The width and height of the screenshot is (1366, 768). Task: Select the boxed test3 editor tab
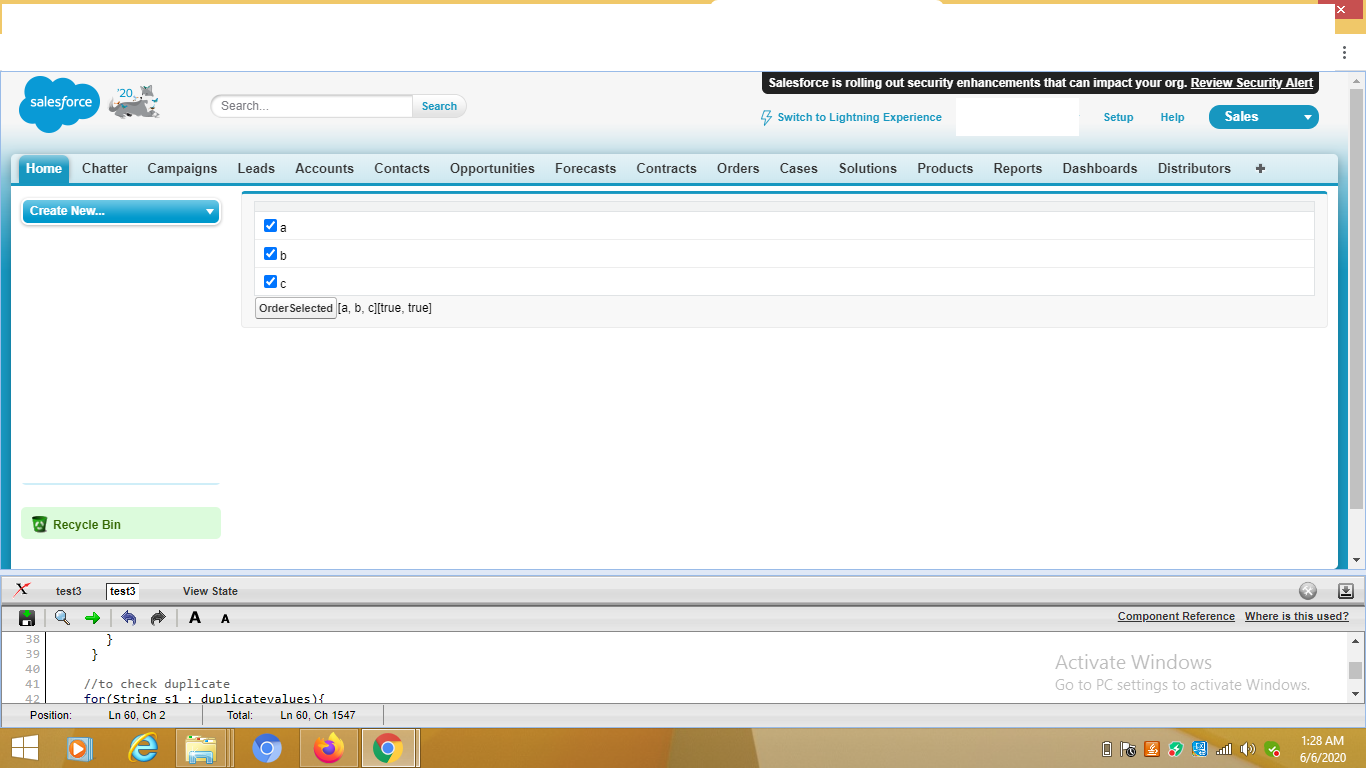pyautogui.click(x=123, y=591)
